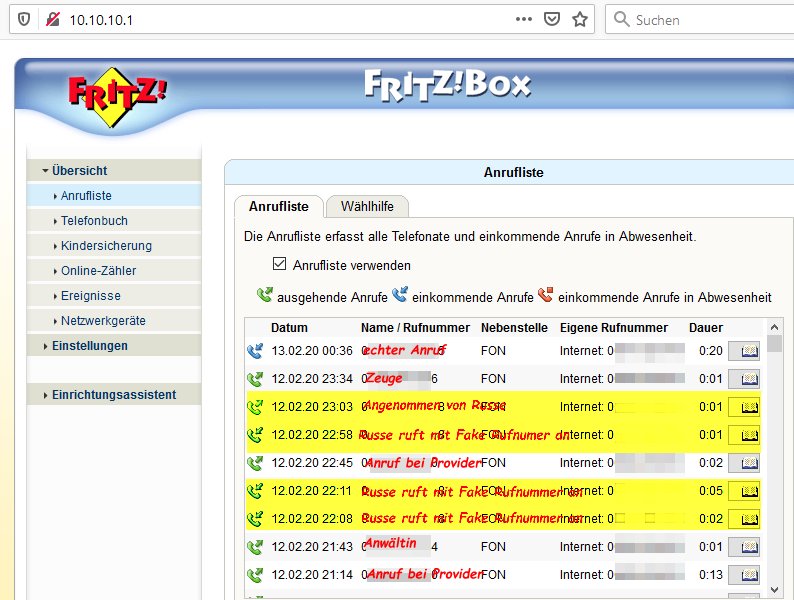This screenshot has width=794, height=600.
Task: Switch to the Wählhilfe tab
Action: click(367, 207)
